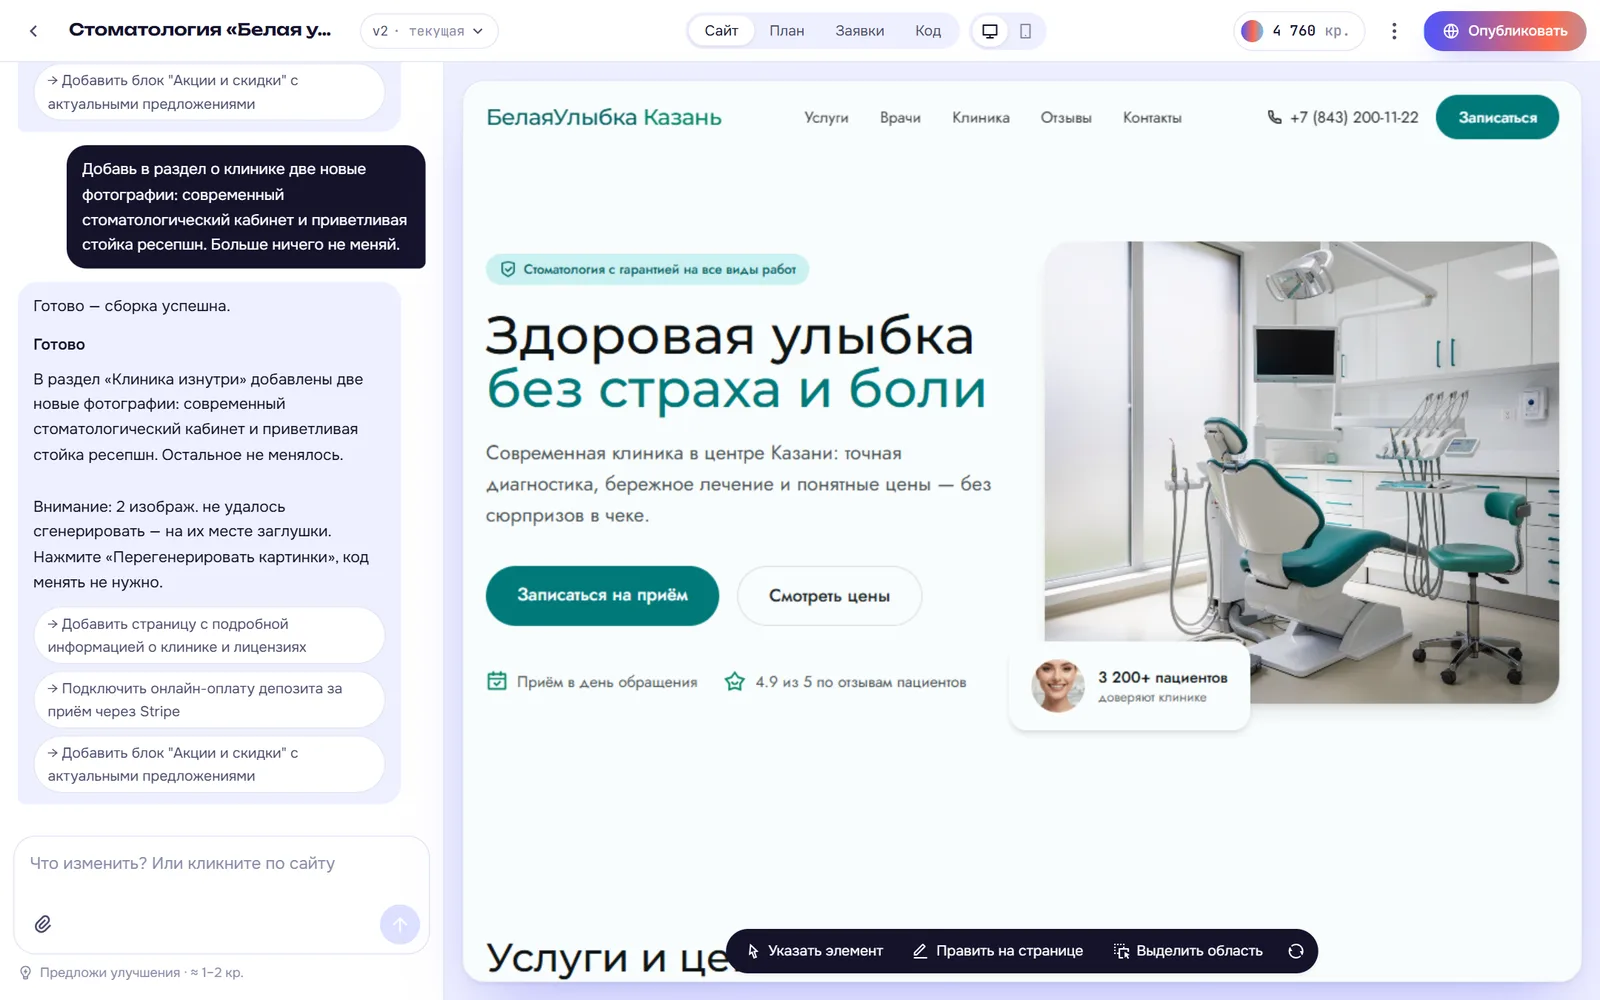Click the calendar icon near same-day appointment
This screenshot has height=1000, width=1600.
click(497, 681)
